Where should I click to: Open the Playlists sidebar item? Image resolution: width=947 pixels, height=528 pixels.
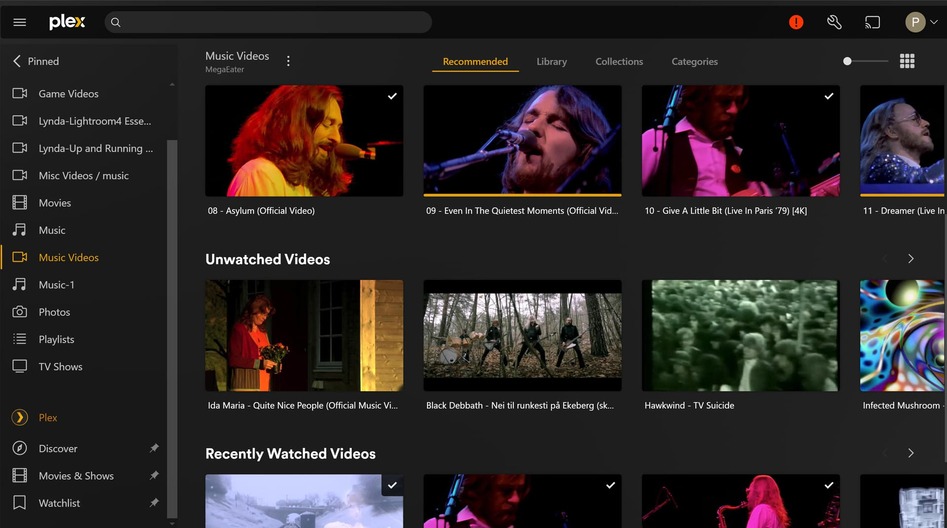[82, 339]
